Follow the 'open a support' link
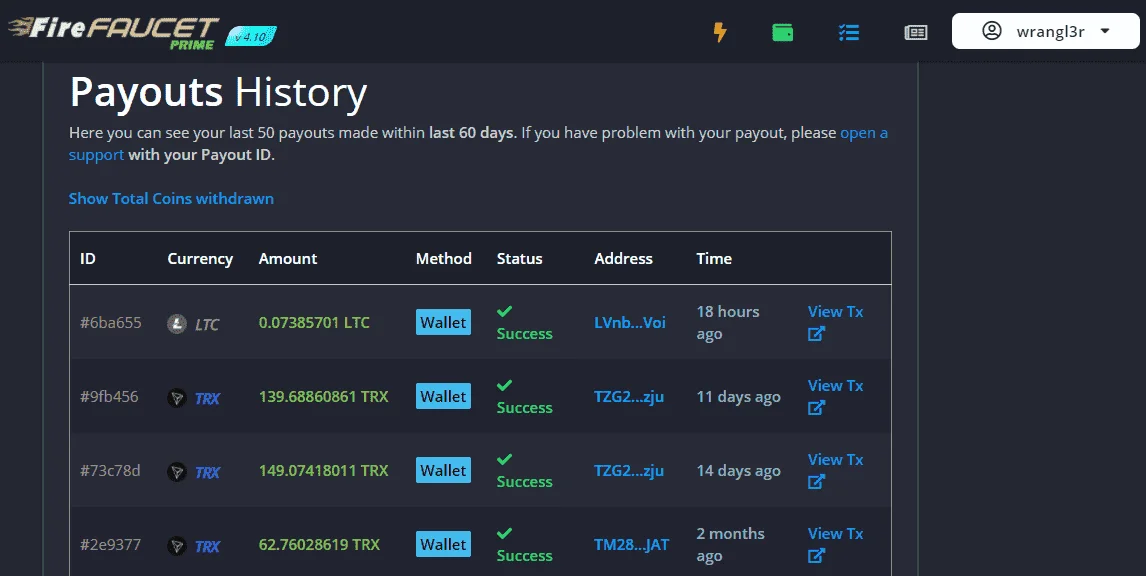 pos(864,133)
